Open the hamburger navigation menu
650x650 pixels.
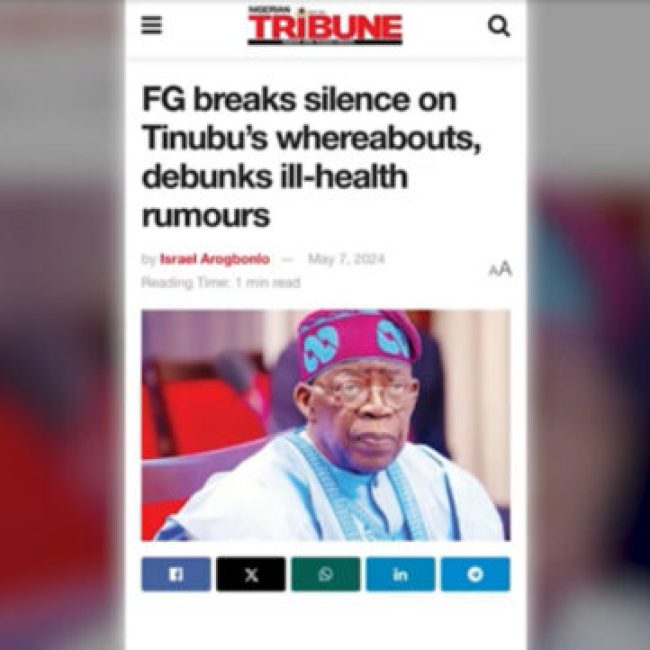pyautogui.click(x=151, y=26)
